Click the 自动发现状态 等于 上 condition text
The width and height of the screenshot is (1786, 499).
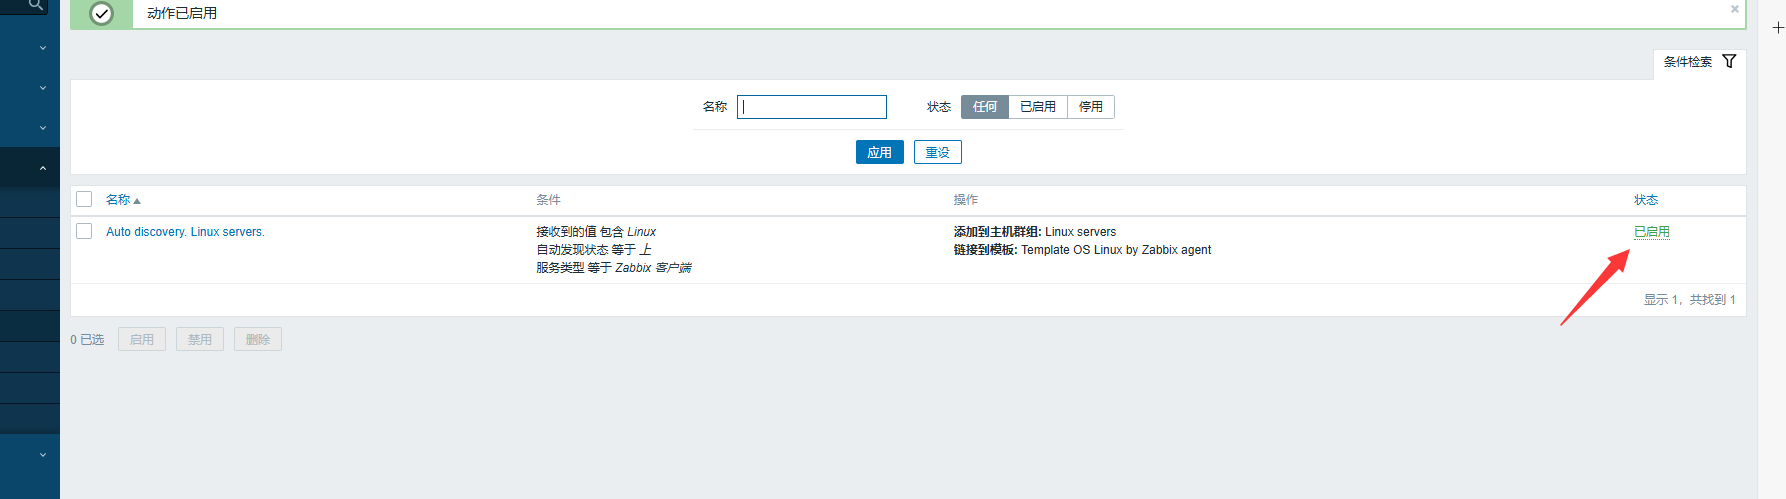click(594, 250)
